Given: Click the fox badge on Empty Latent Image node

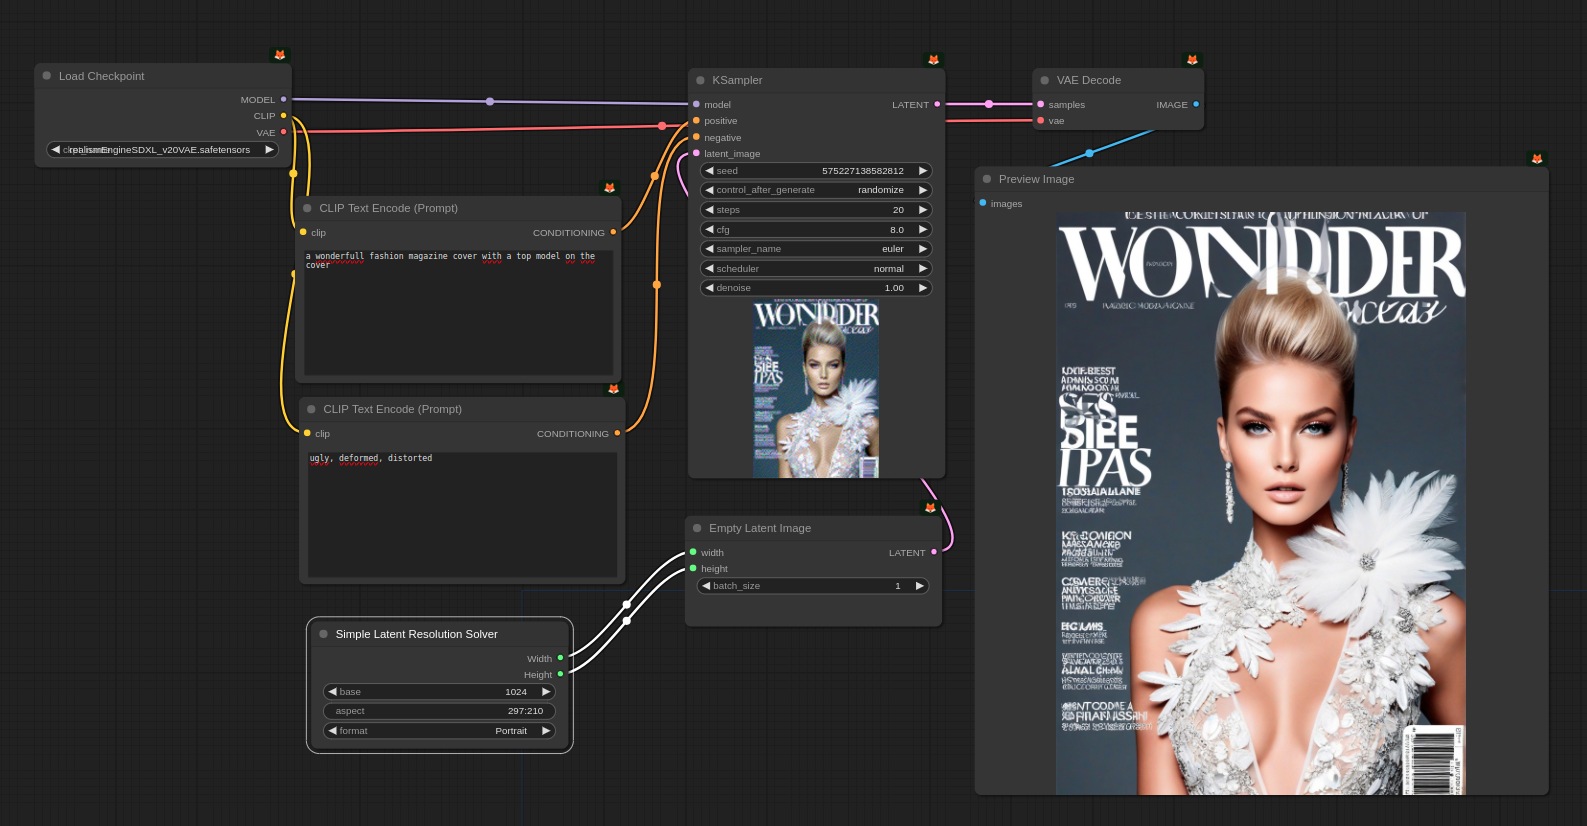Looking at the screenshot, I should tap(930, 508).
